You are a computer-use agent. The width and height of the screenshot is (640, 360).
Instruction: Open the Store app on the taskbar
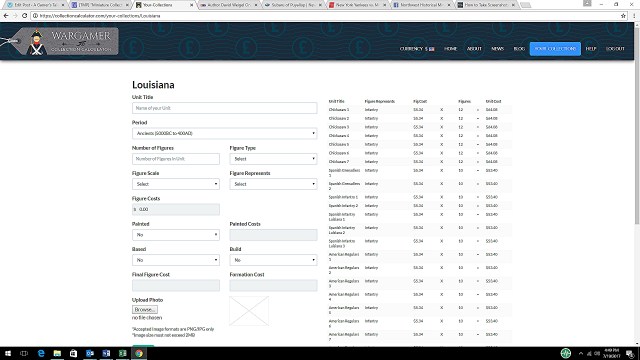click(x=73, y=353)
